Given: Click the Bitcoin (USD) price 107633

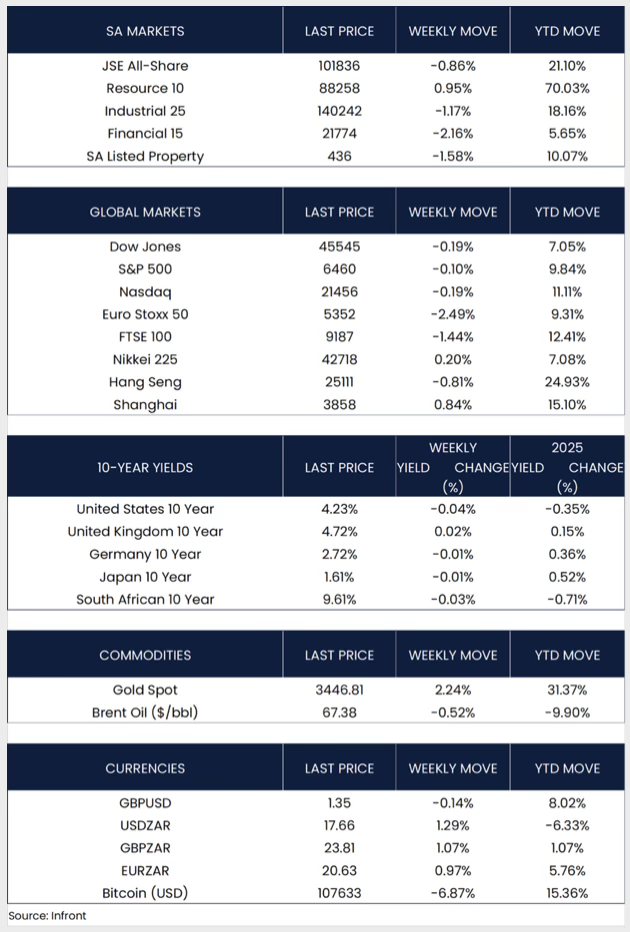Looking at the screenshot, I should pos(339,893).
